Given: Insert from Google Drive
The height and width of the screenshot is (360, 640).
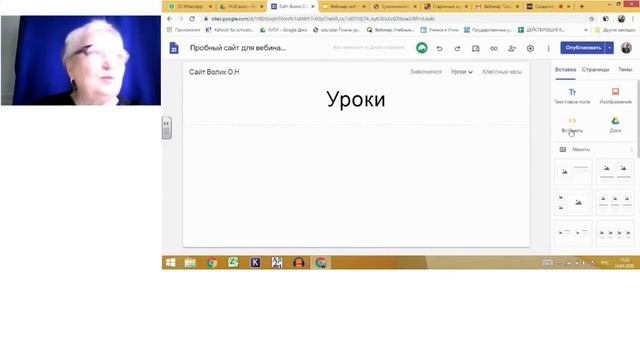Looking at the screenshot, I should click(615, 125).
